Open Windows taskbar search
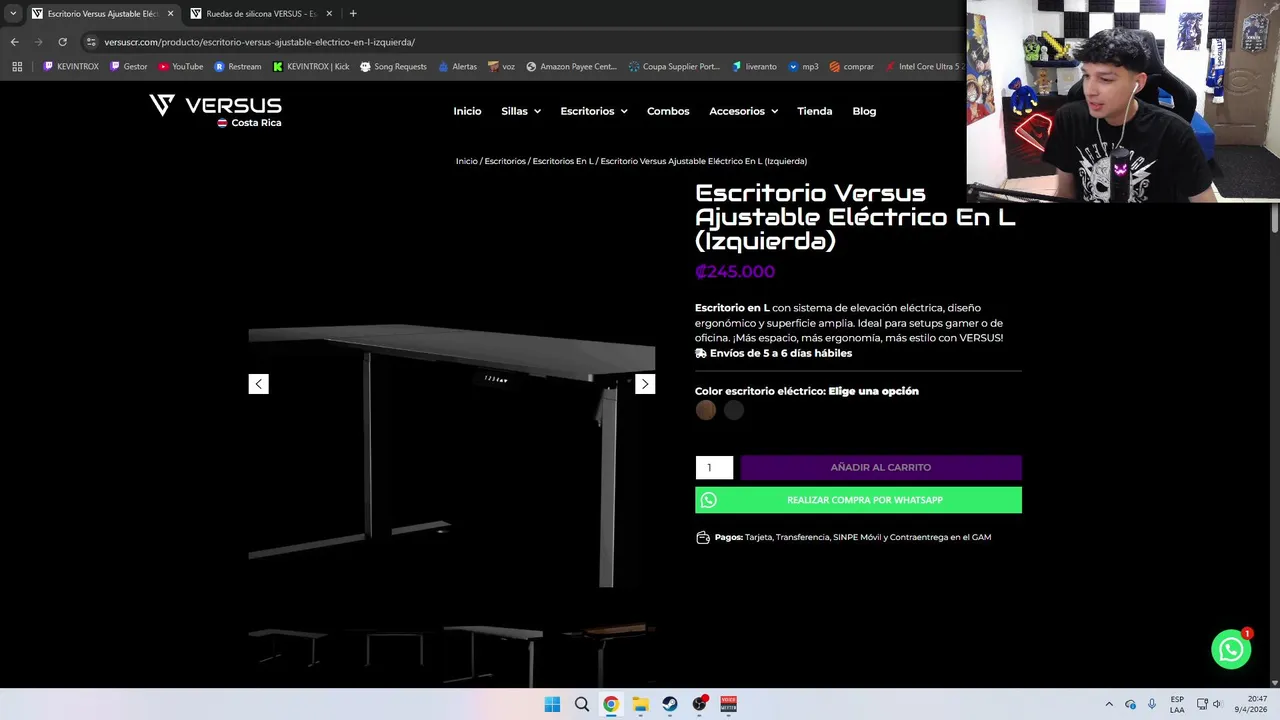The height and width of the screenshot is (720, 1280). pos(581,704)
